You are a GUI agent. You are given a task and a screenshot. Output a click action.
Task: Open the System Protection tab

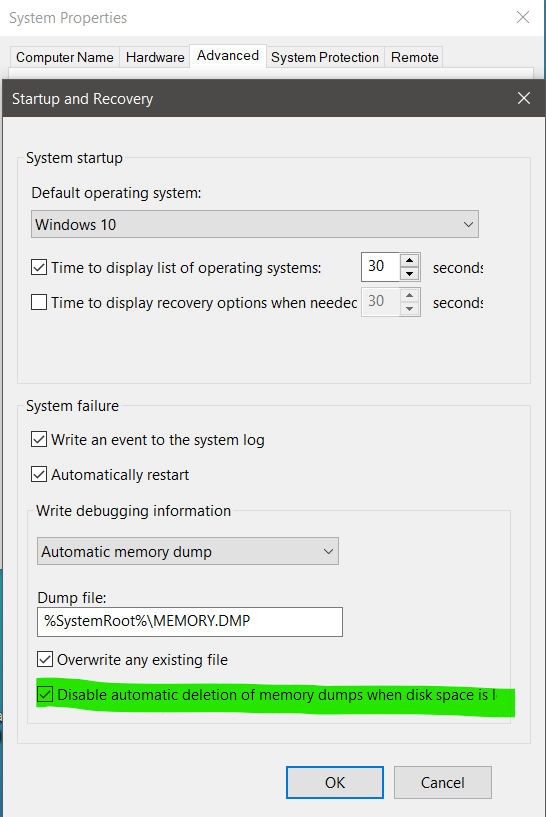point(325,57)
